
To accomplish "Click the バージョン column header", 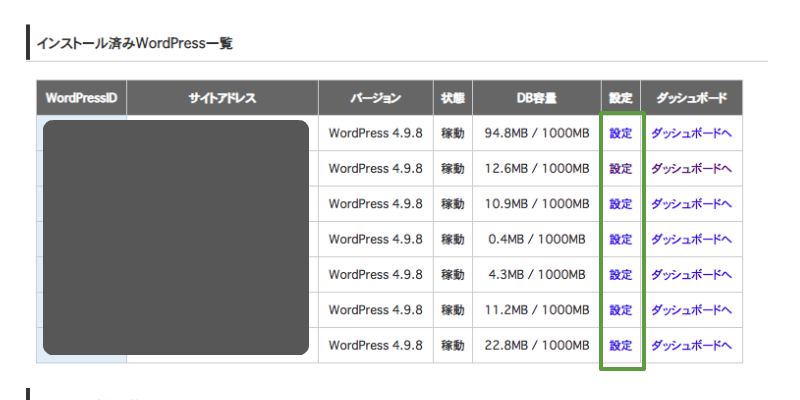I will tap(376, 97).
